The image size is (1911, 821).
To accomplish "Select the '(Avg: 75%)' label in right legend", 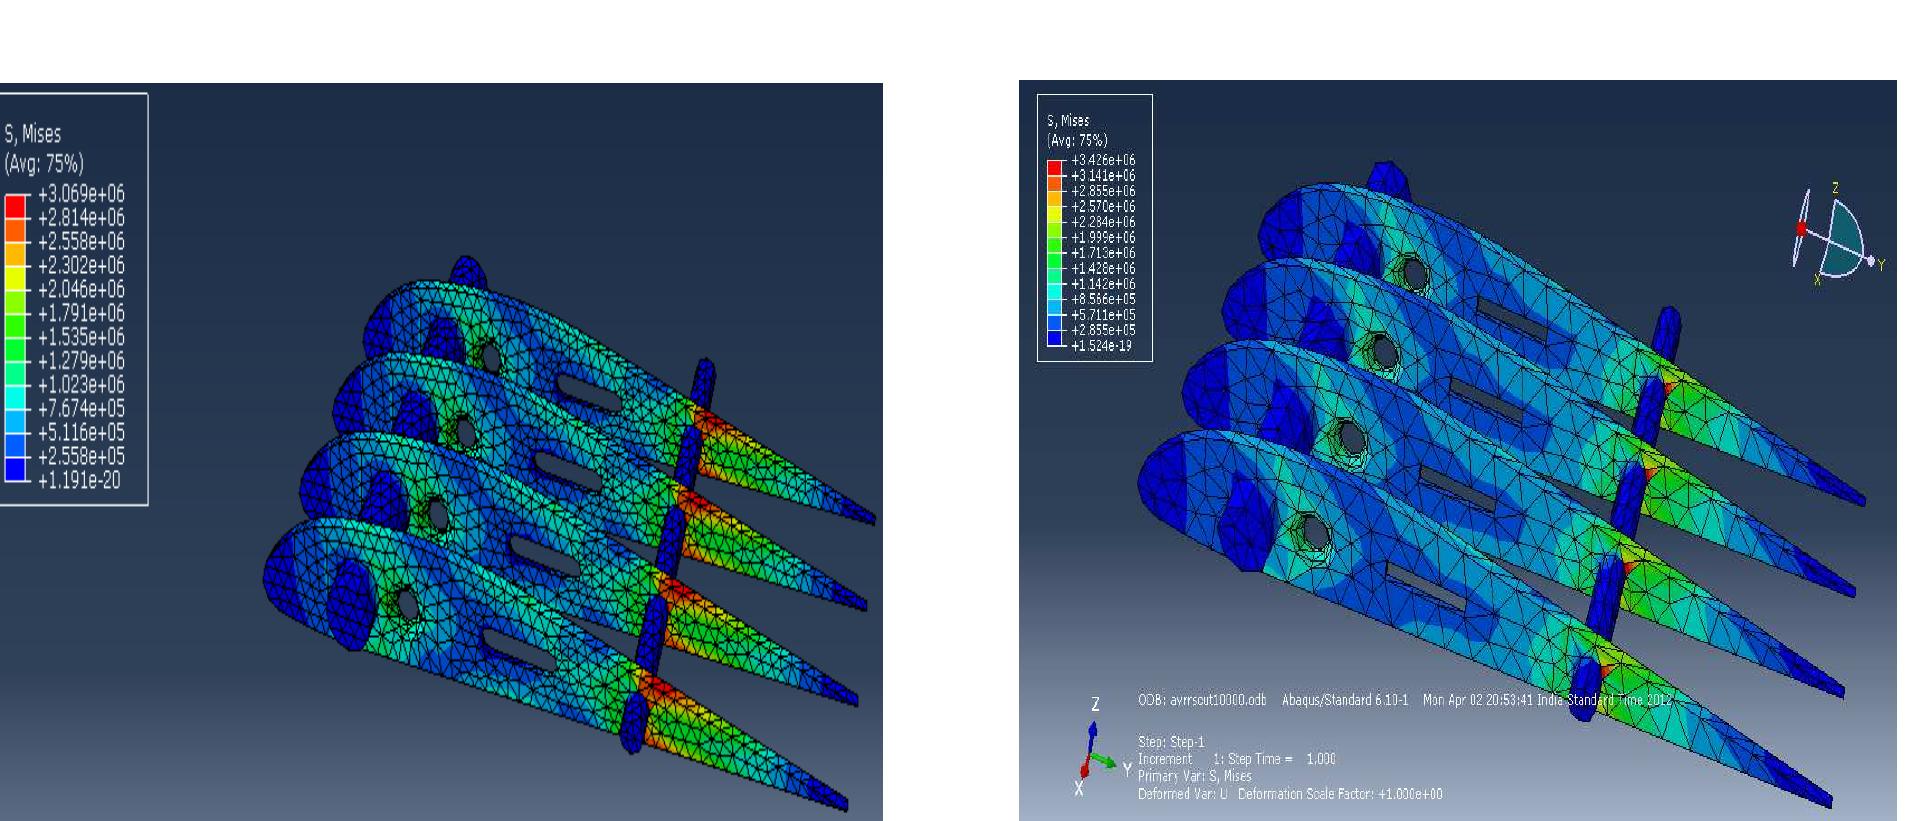I will [1077, 140].
